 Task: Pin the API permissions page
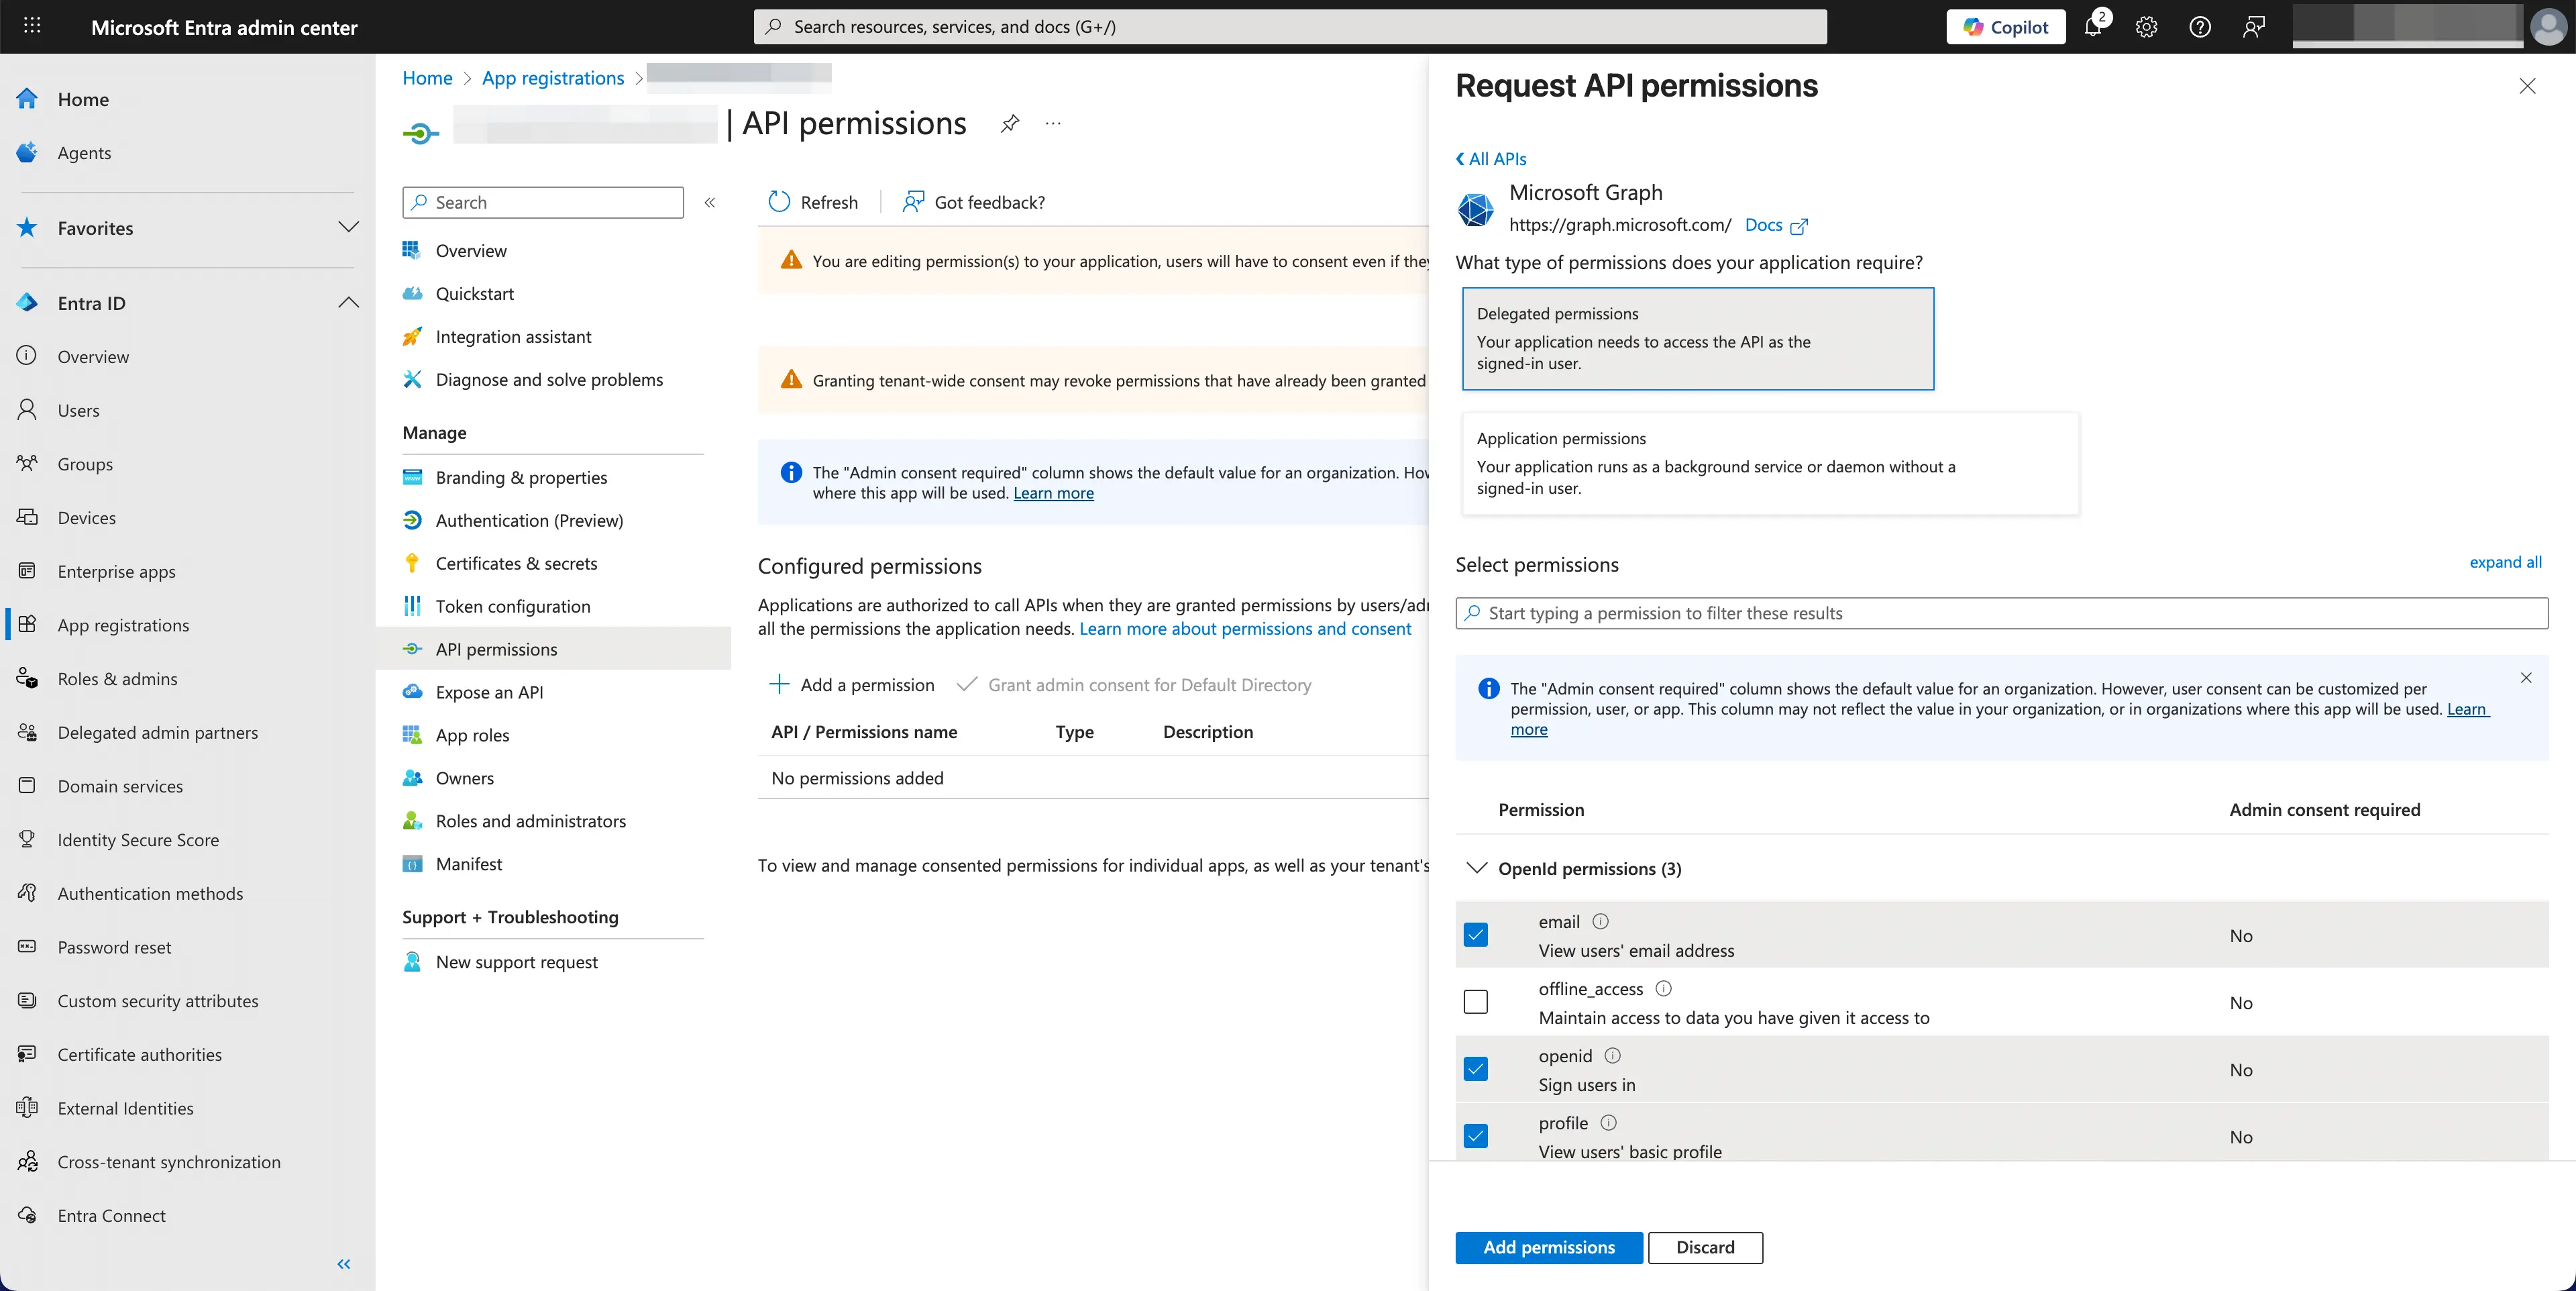tap(1010, 123)
